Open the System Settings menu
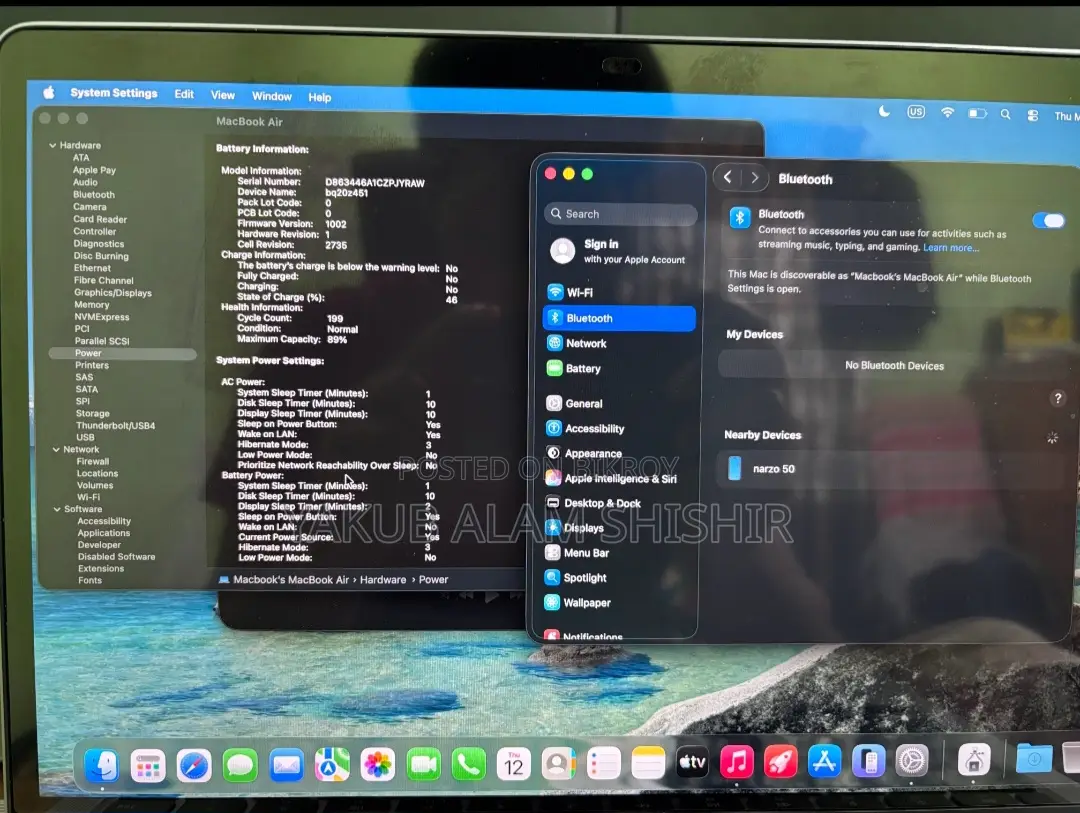Image resolution: width=1080 pixels, height=813 pixels. [x=114, y=93]
